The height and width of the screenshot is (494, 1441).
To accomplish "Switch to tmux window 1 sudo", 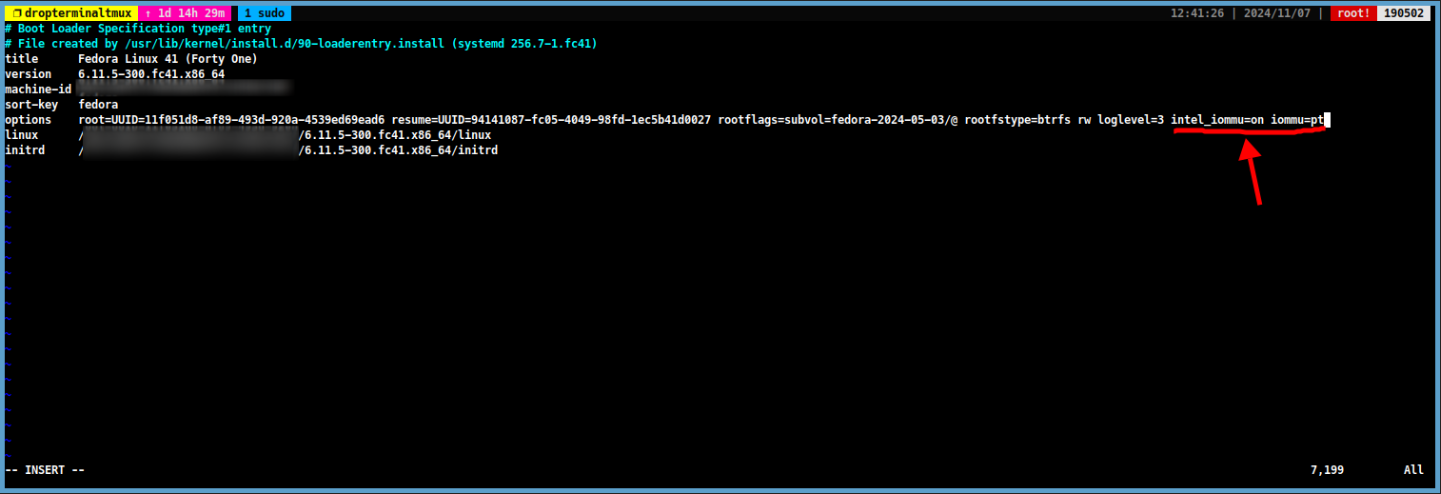I will [264, 14].
